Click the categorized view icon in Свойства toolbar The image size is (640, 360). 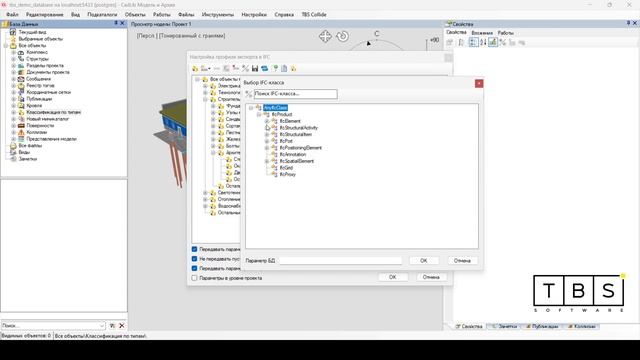pos(473,42)
